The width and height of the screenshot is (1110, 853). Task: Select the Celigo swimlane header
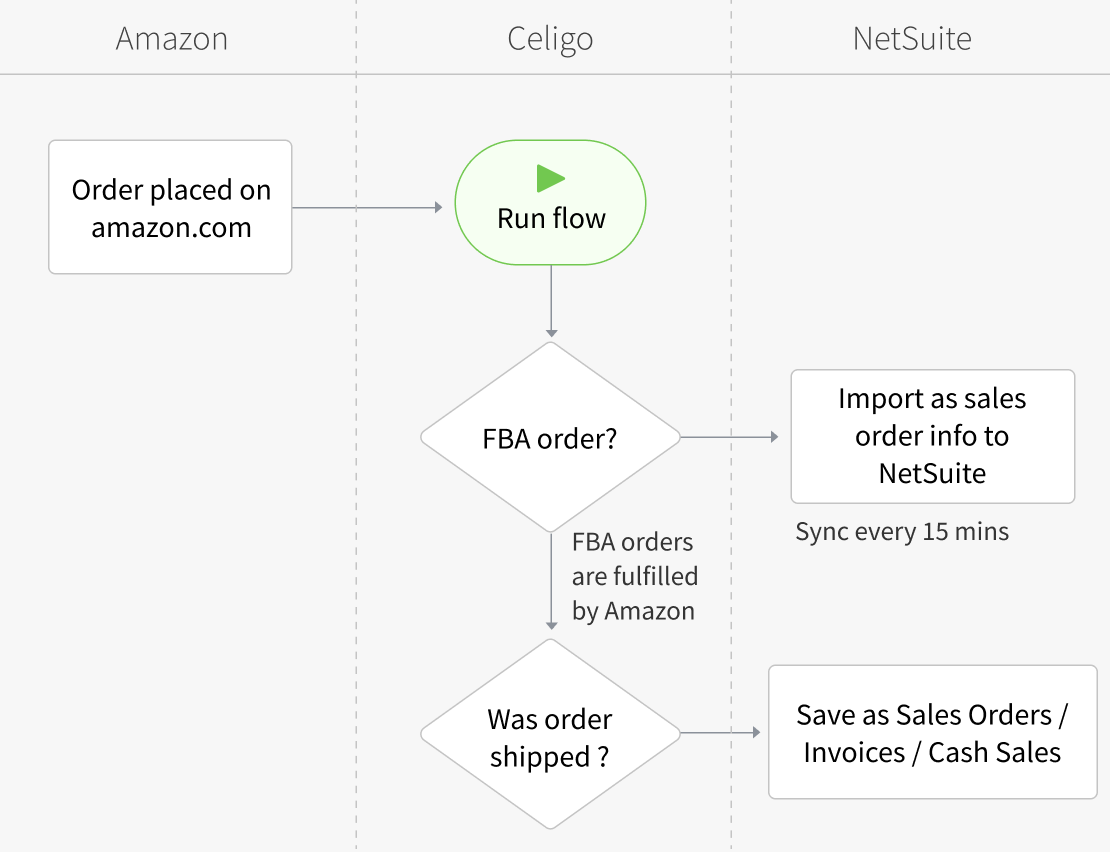(x=550, y=39)
